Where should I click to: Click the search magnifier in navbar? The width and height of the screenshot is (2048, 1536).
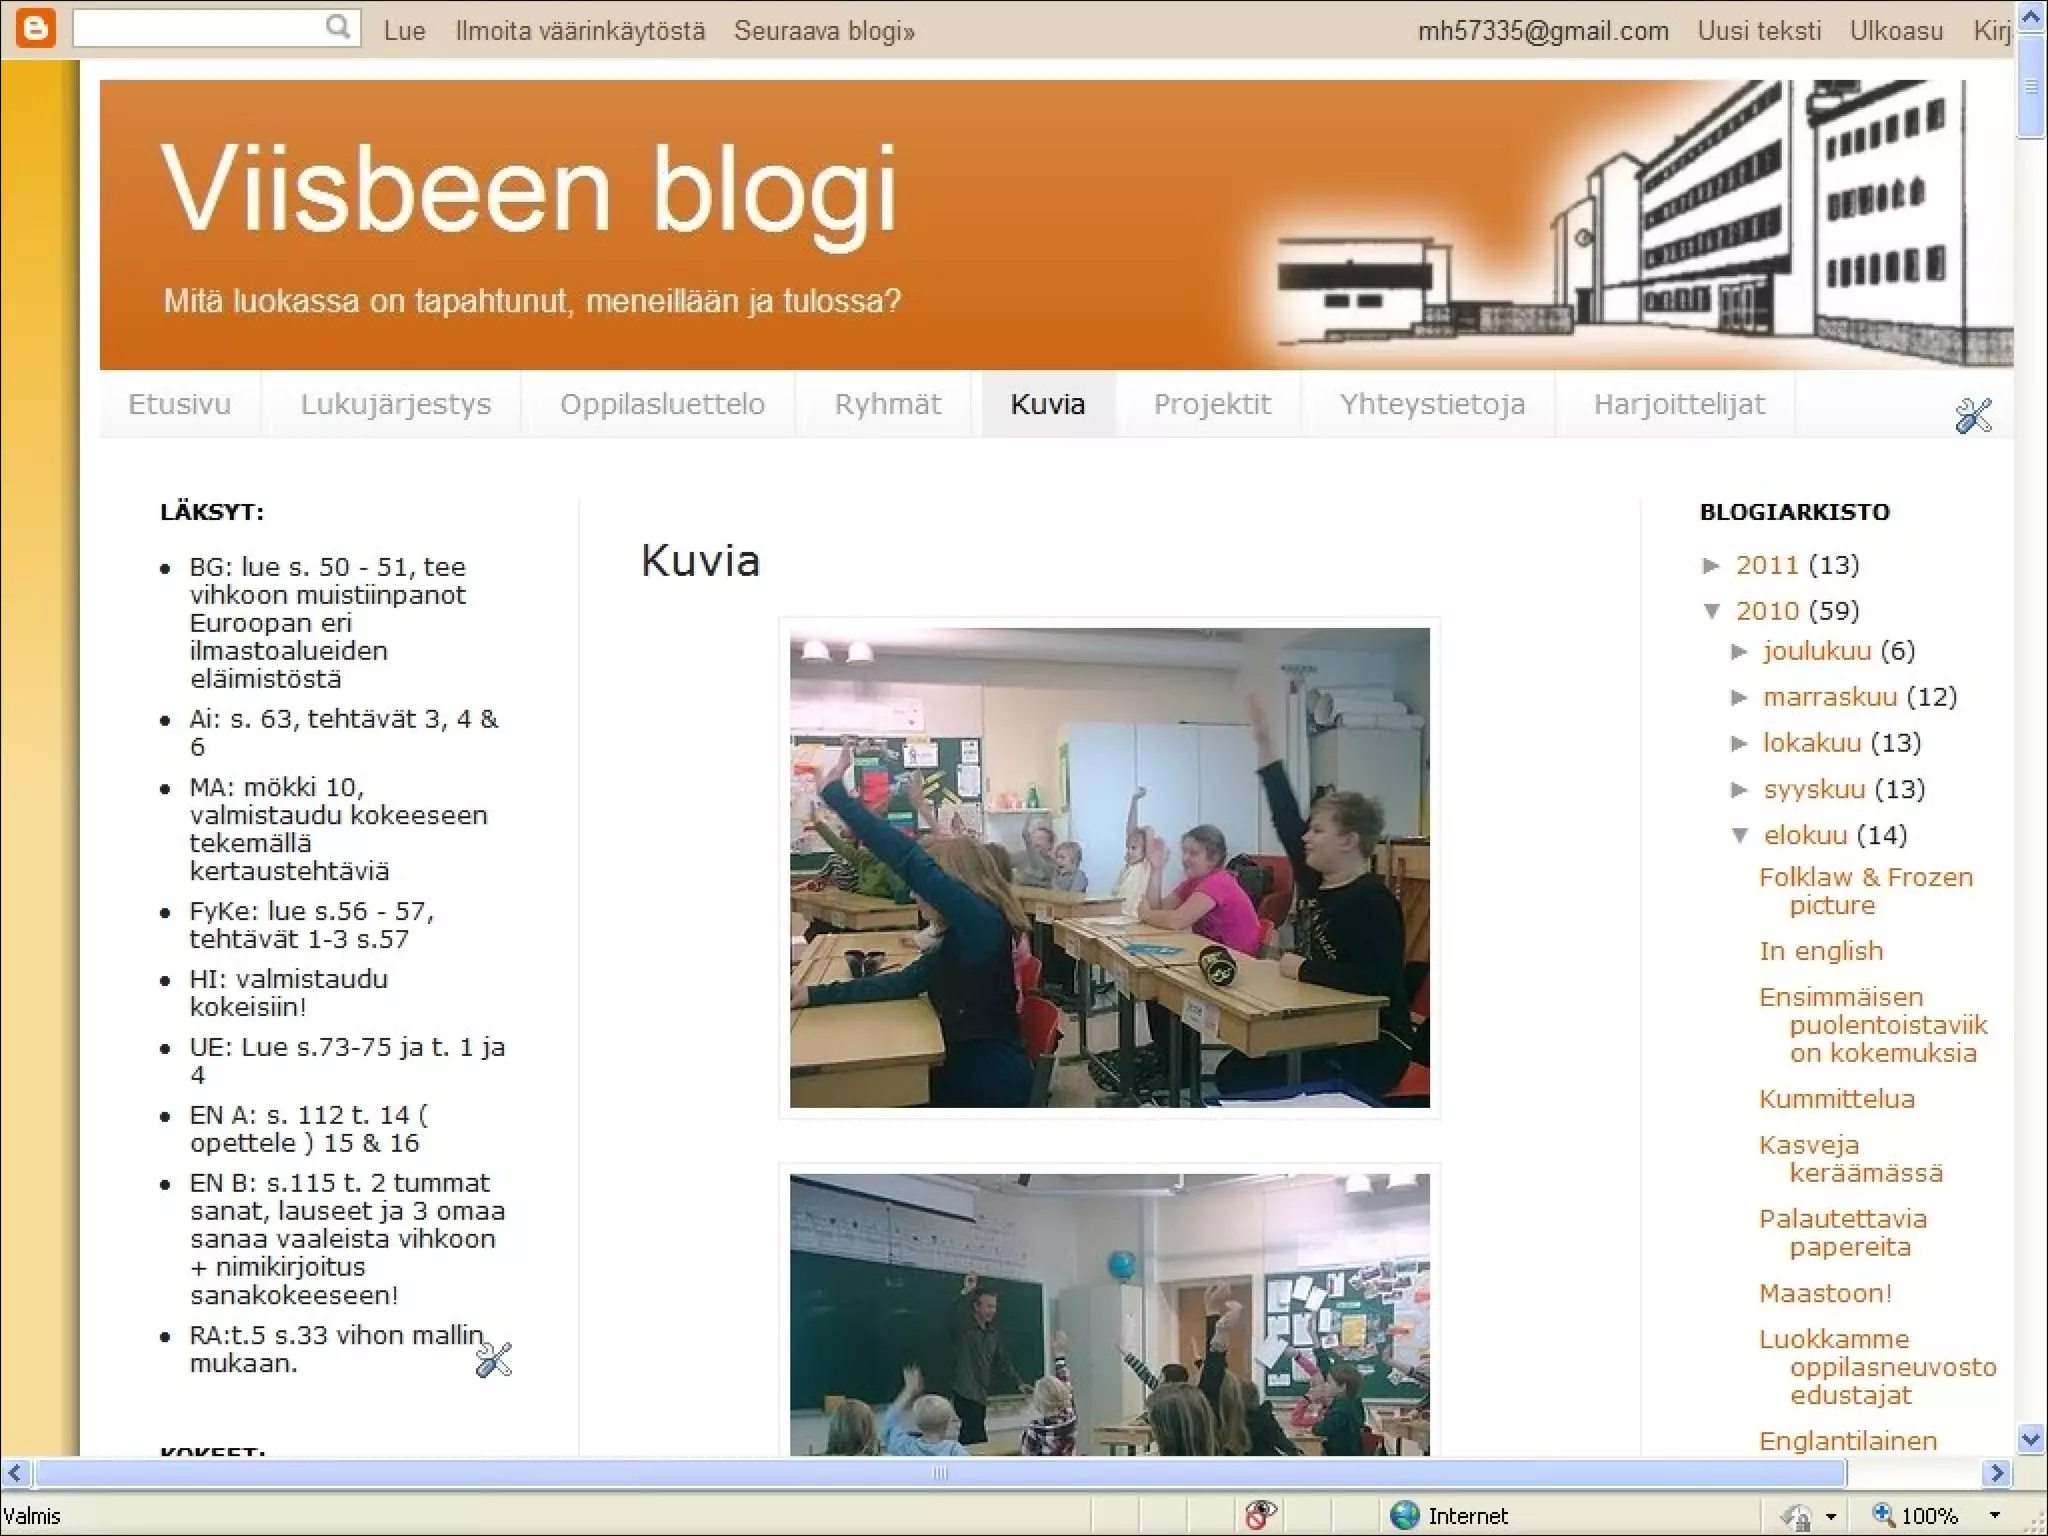click(x=338, y=28)
